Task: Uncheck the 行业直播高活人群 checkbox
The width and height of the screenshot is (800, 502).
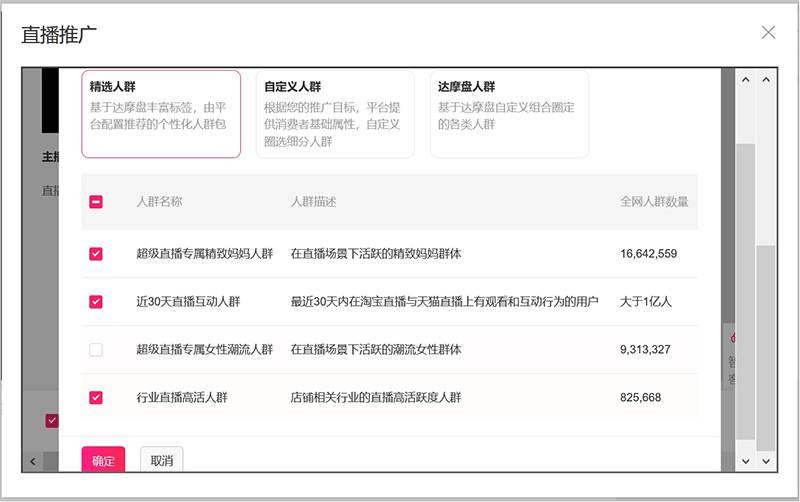Action: coord(96,397)
